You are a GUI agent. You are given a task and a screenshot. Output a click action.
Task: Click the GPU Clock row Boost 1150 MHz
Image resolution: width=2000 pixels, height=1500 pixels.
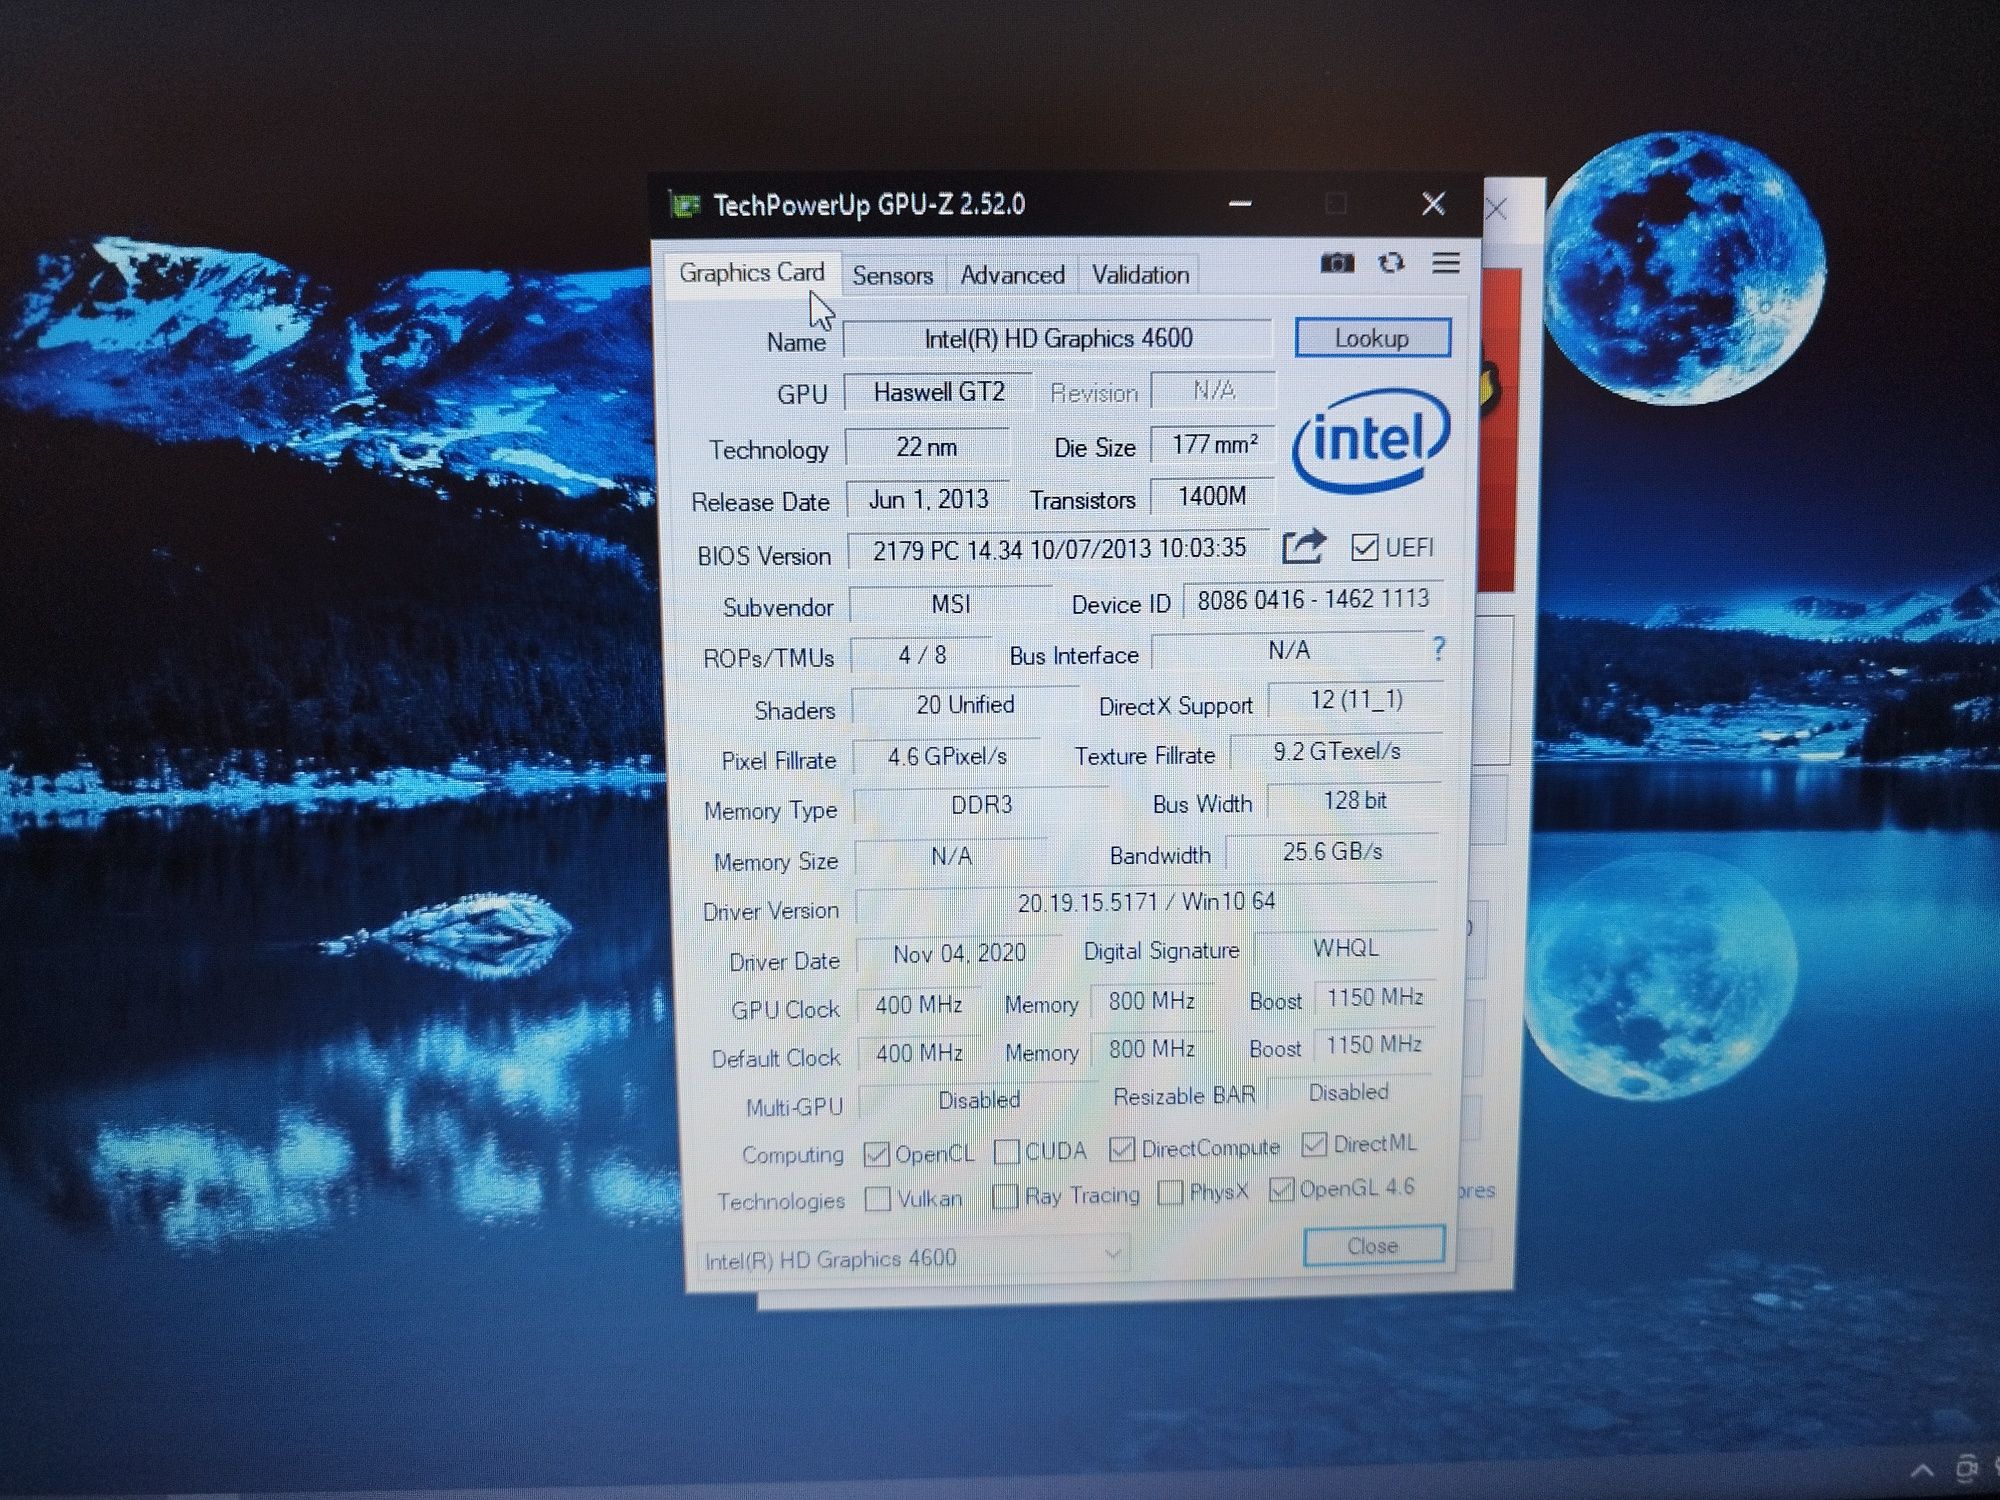(x=1374, y=997)
